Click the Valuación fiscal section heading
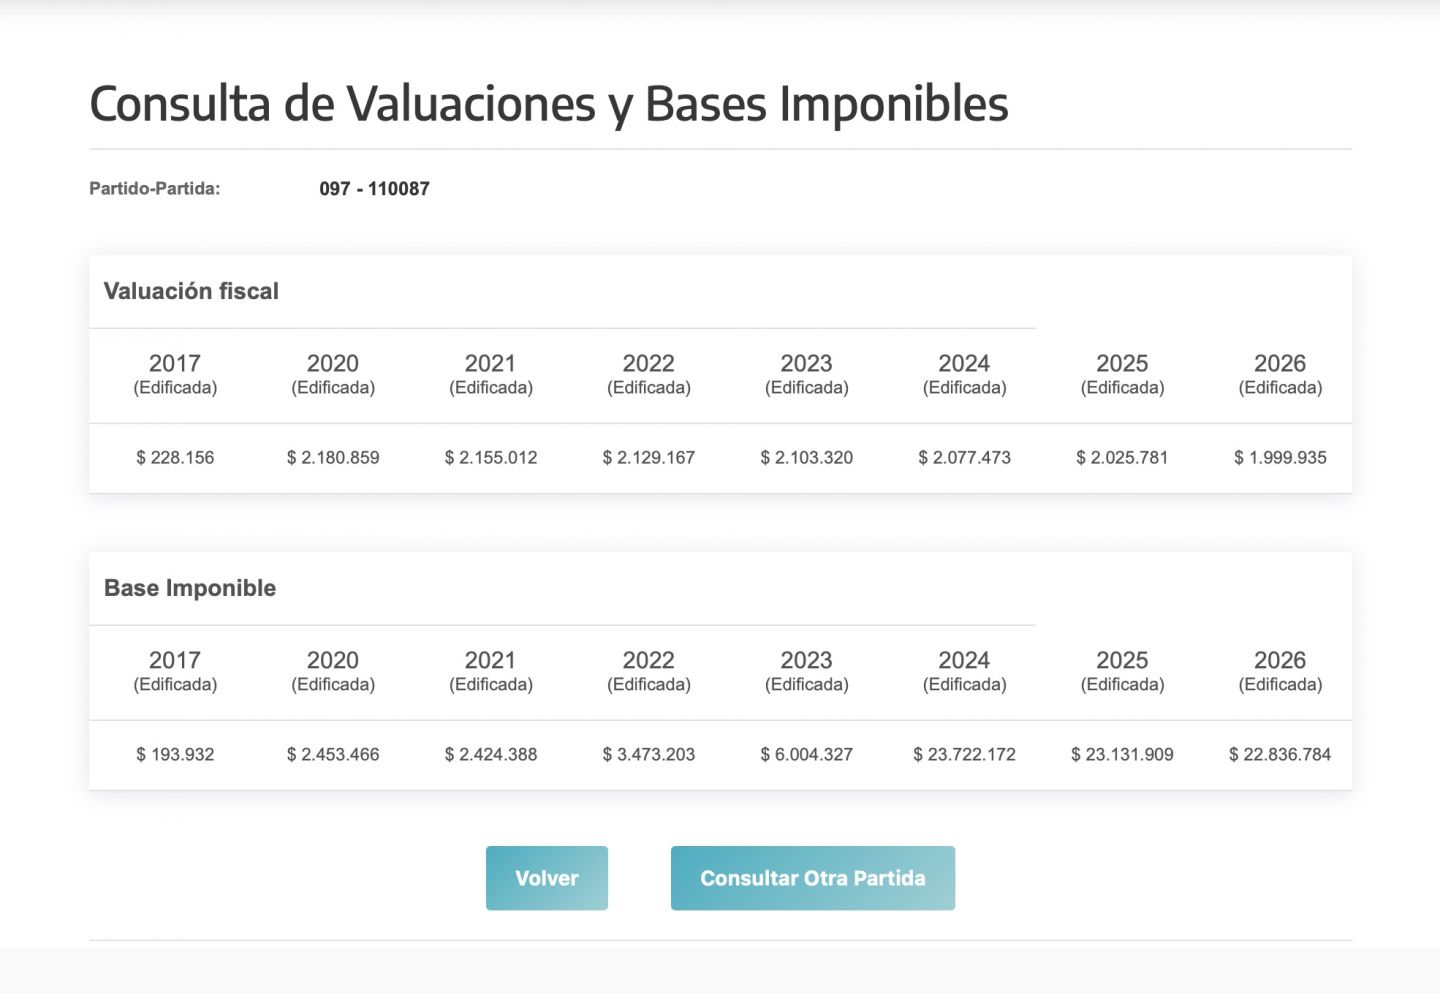 click(x=191, y=291)
